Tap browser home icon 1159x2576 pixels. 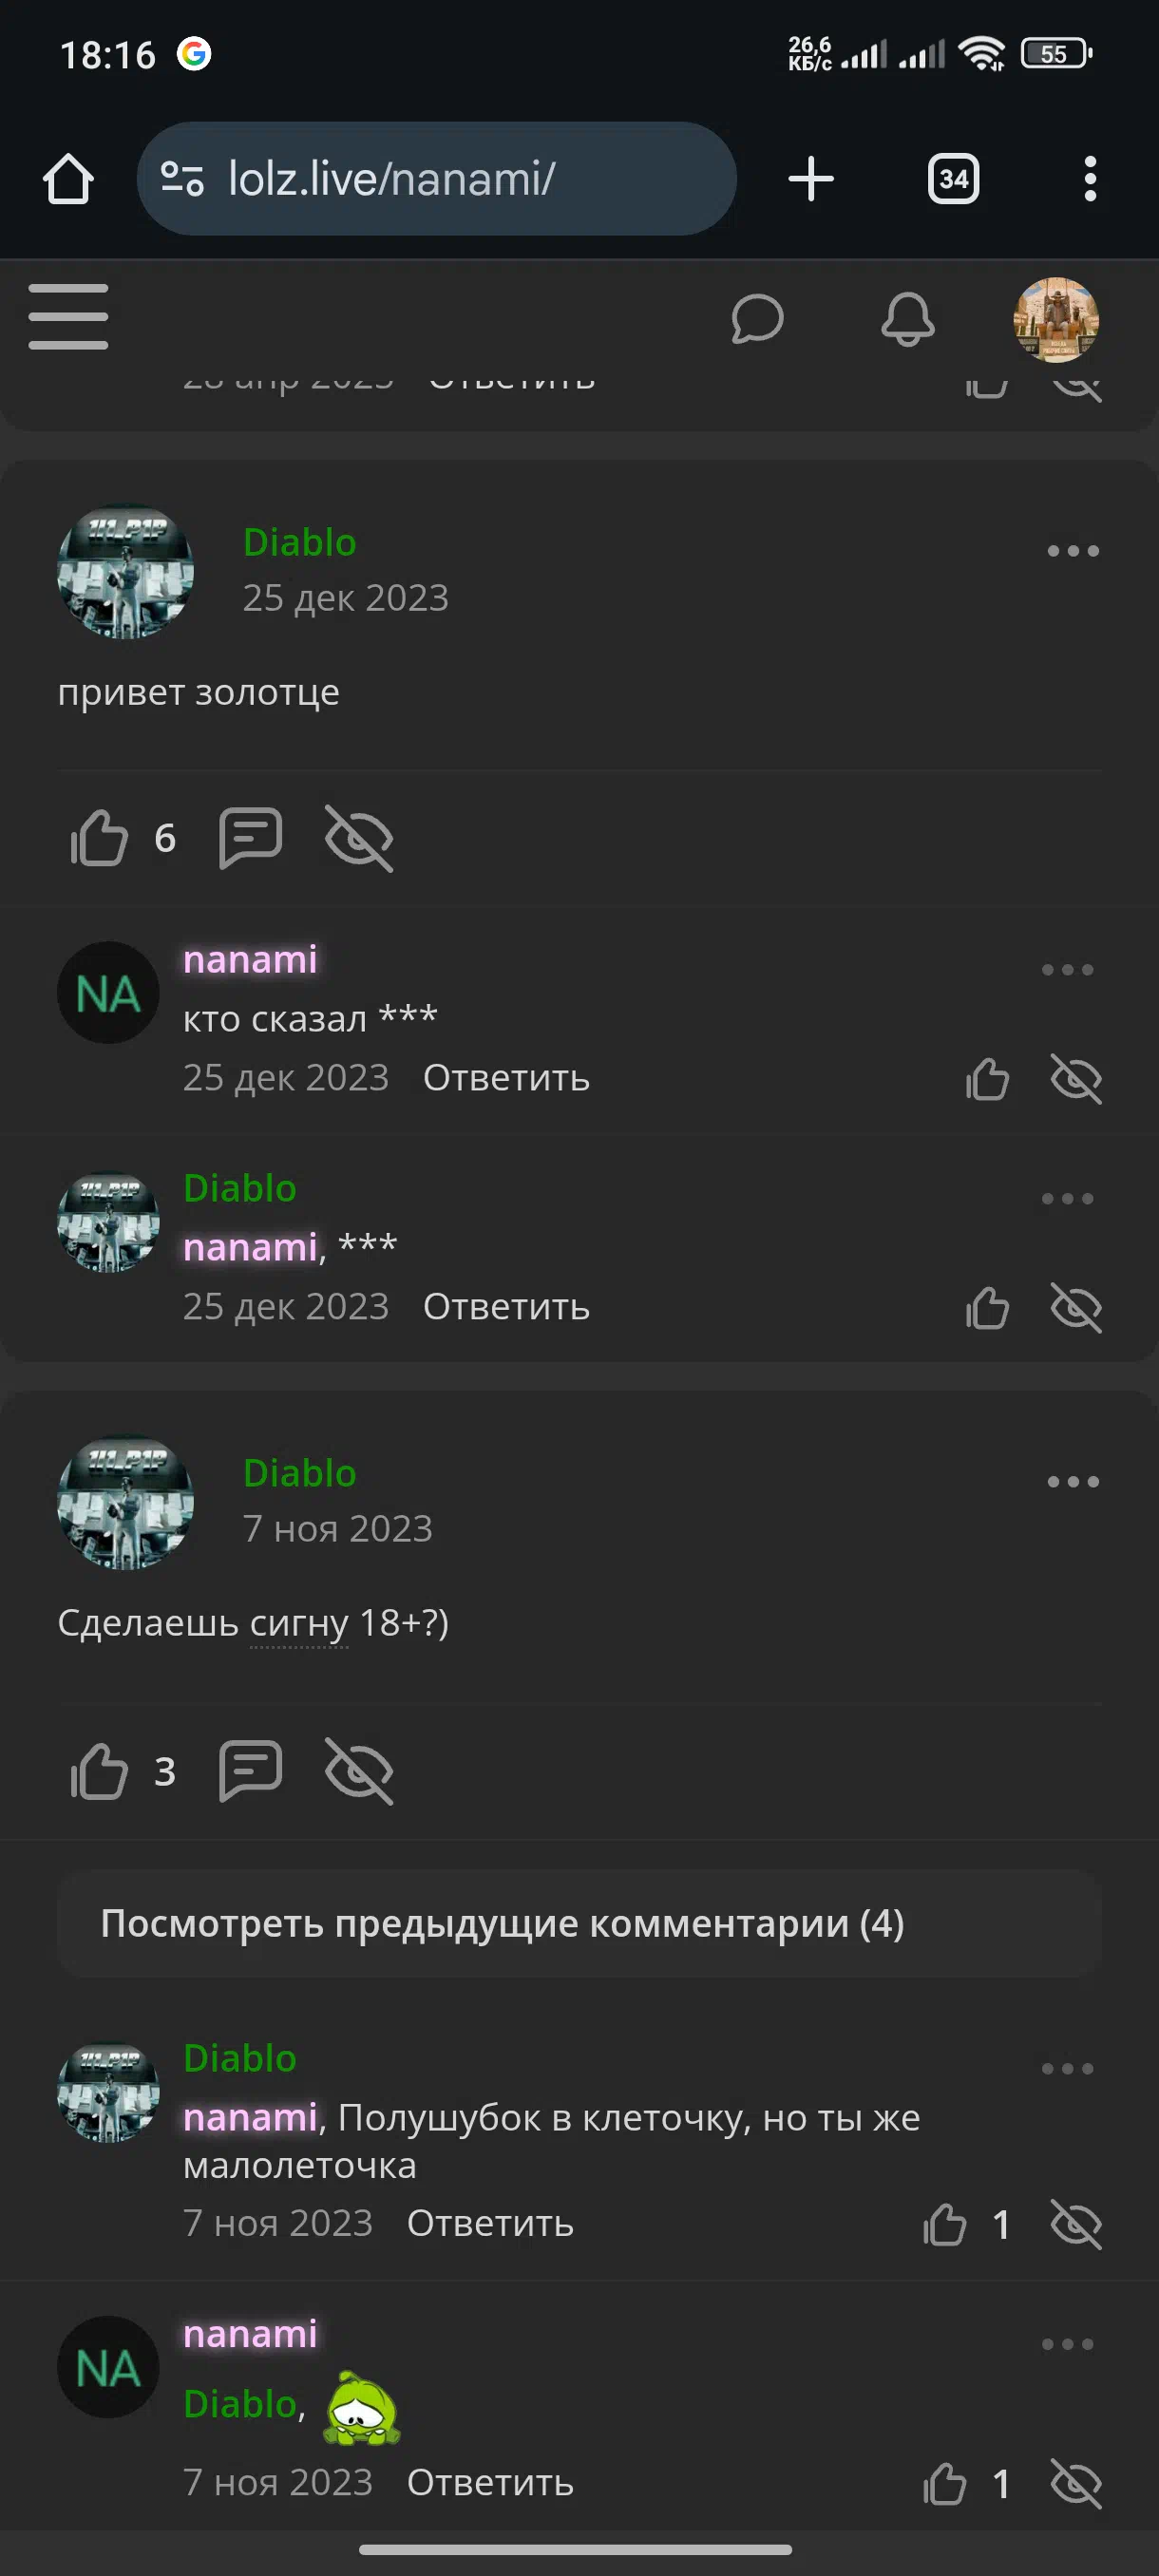click(x=68, y=179)
